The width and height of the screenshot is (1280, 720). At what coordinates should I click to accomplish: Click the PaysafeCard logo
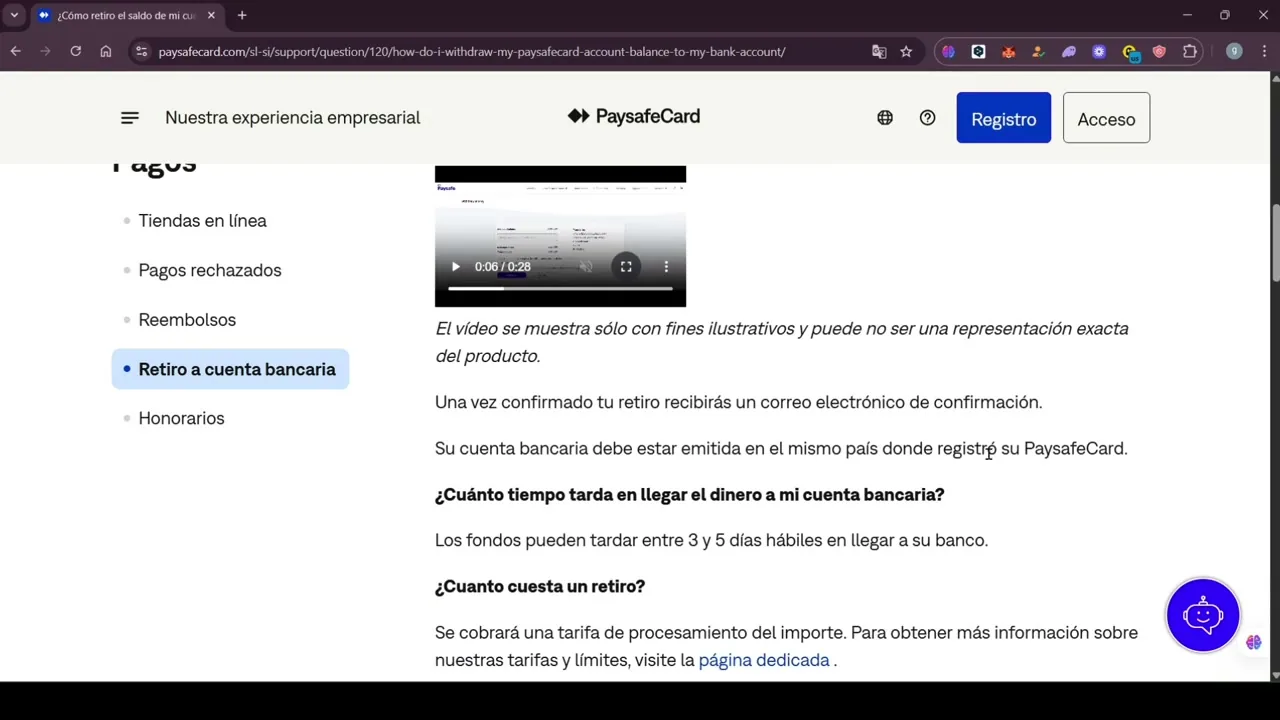634,117
